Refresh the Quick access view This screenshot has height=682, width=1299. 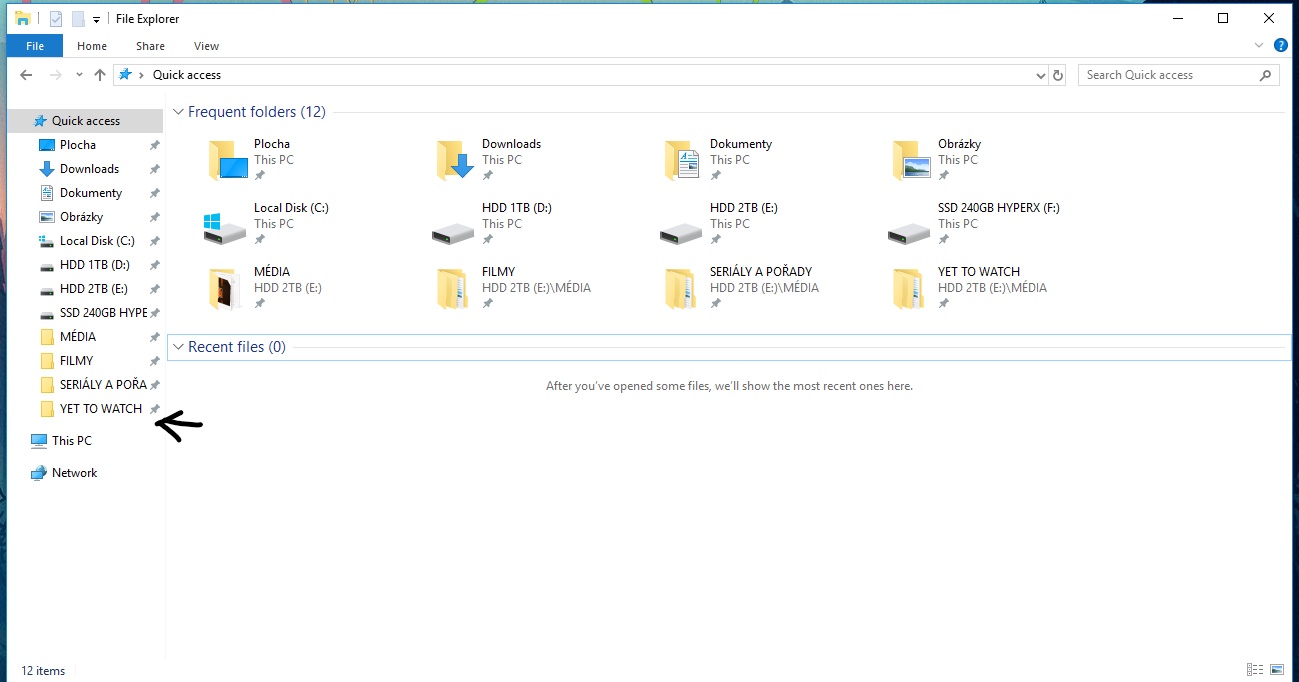pos(1059,75)
